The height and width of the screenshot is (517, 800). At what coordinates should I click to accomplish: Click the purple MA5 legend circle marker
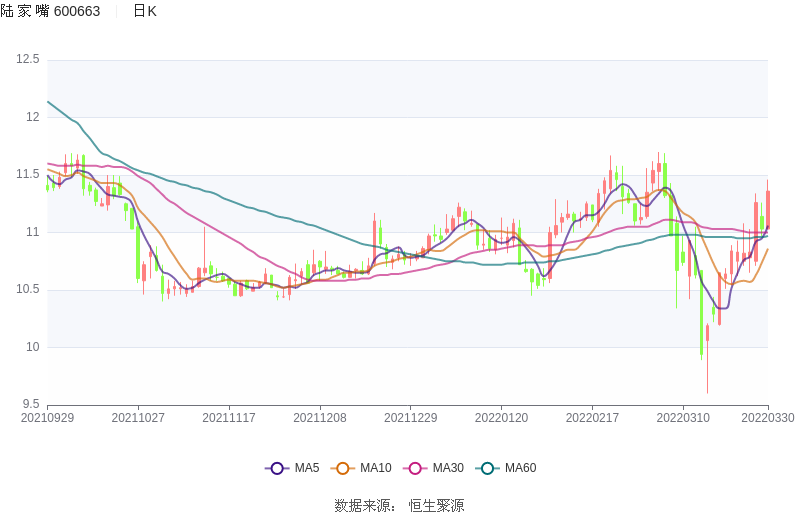[x=277, y=468]
